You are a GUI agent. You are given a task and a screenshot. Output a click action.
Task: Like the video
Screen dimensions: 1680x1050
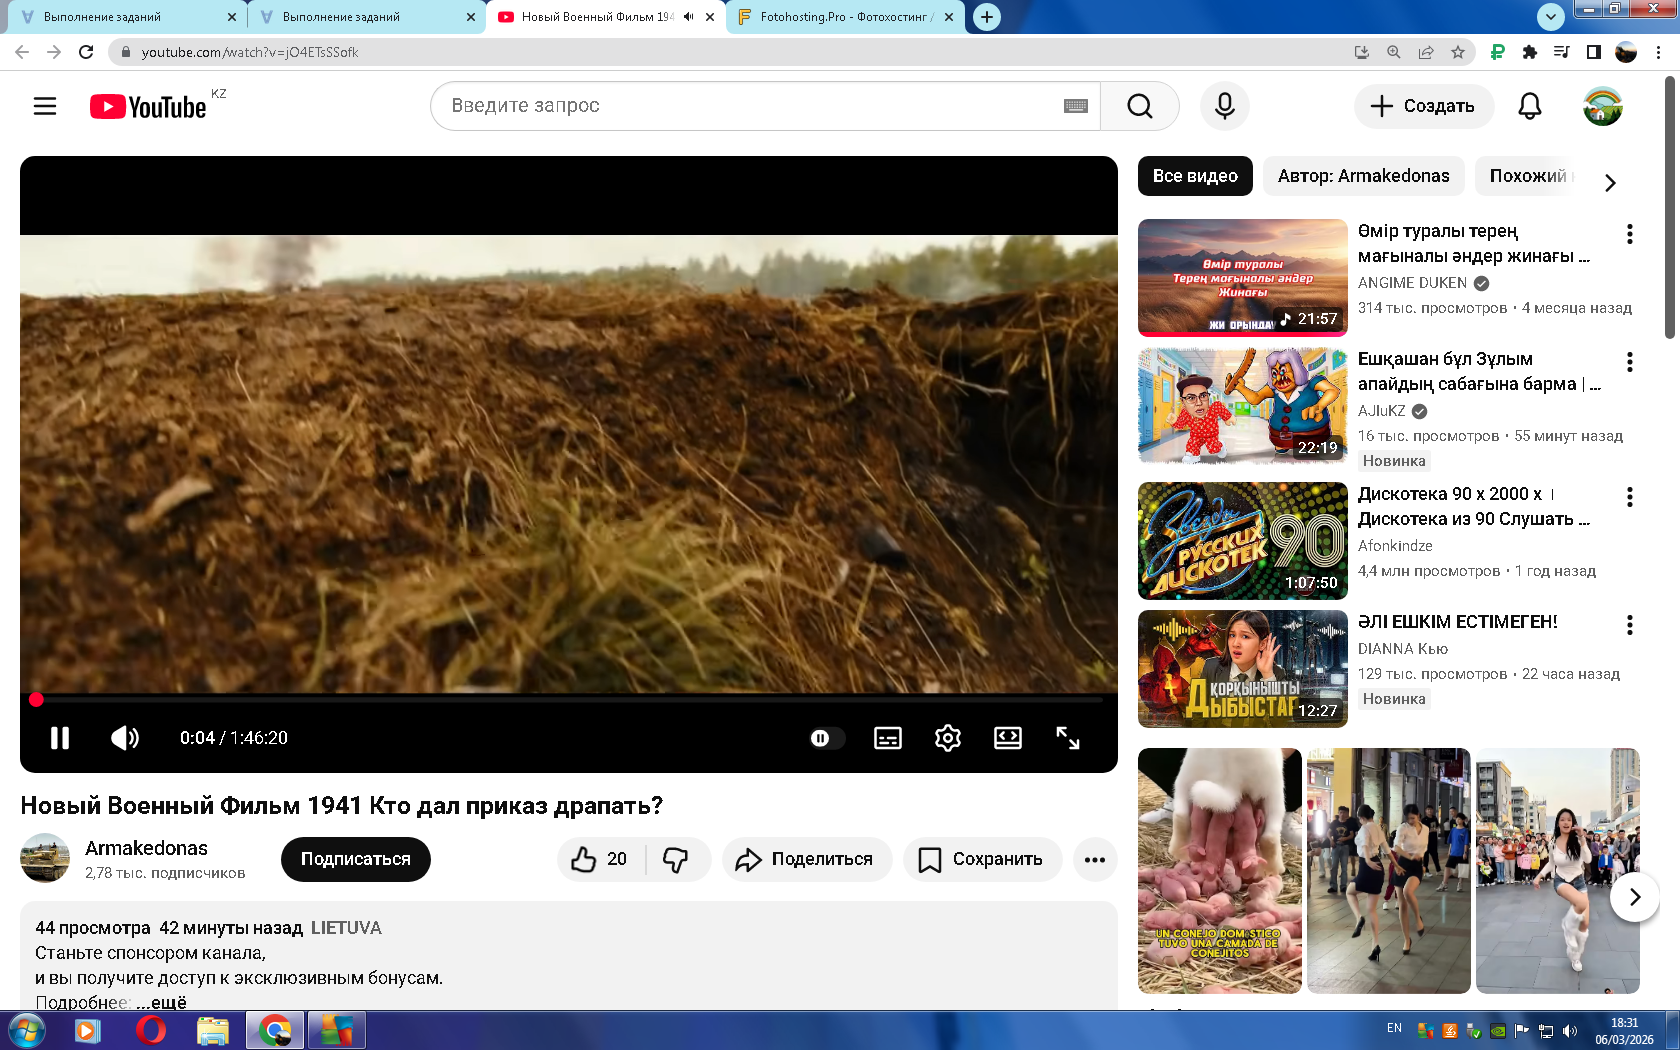(x=600, y=859)
